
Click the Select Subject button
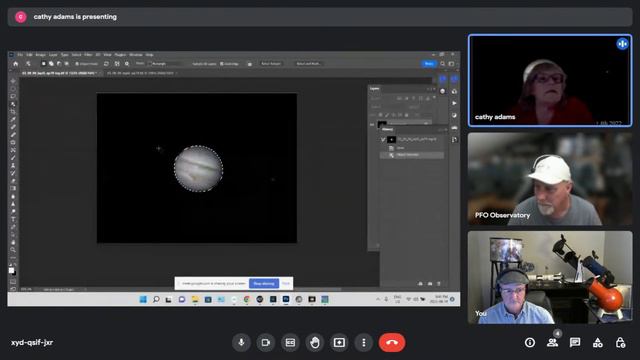[271, 64]
